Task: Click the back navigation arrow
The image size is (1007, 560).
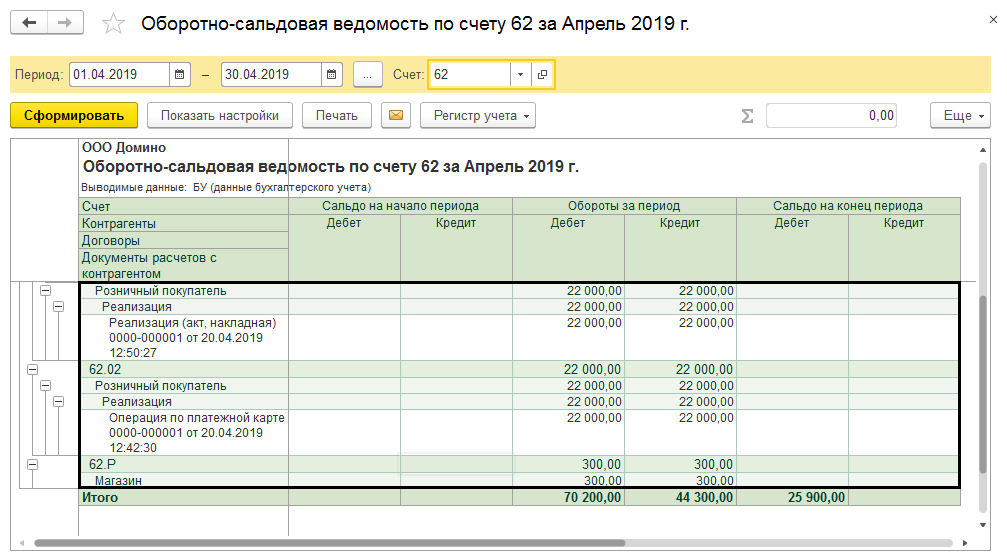Action: click(30, 22)
